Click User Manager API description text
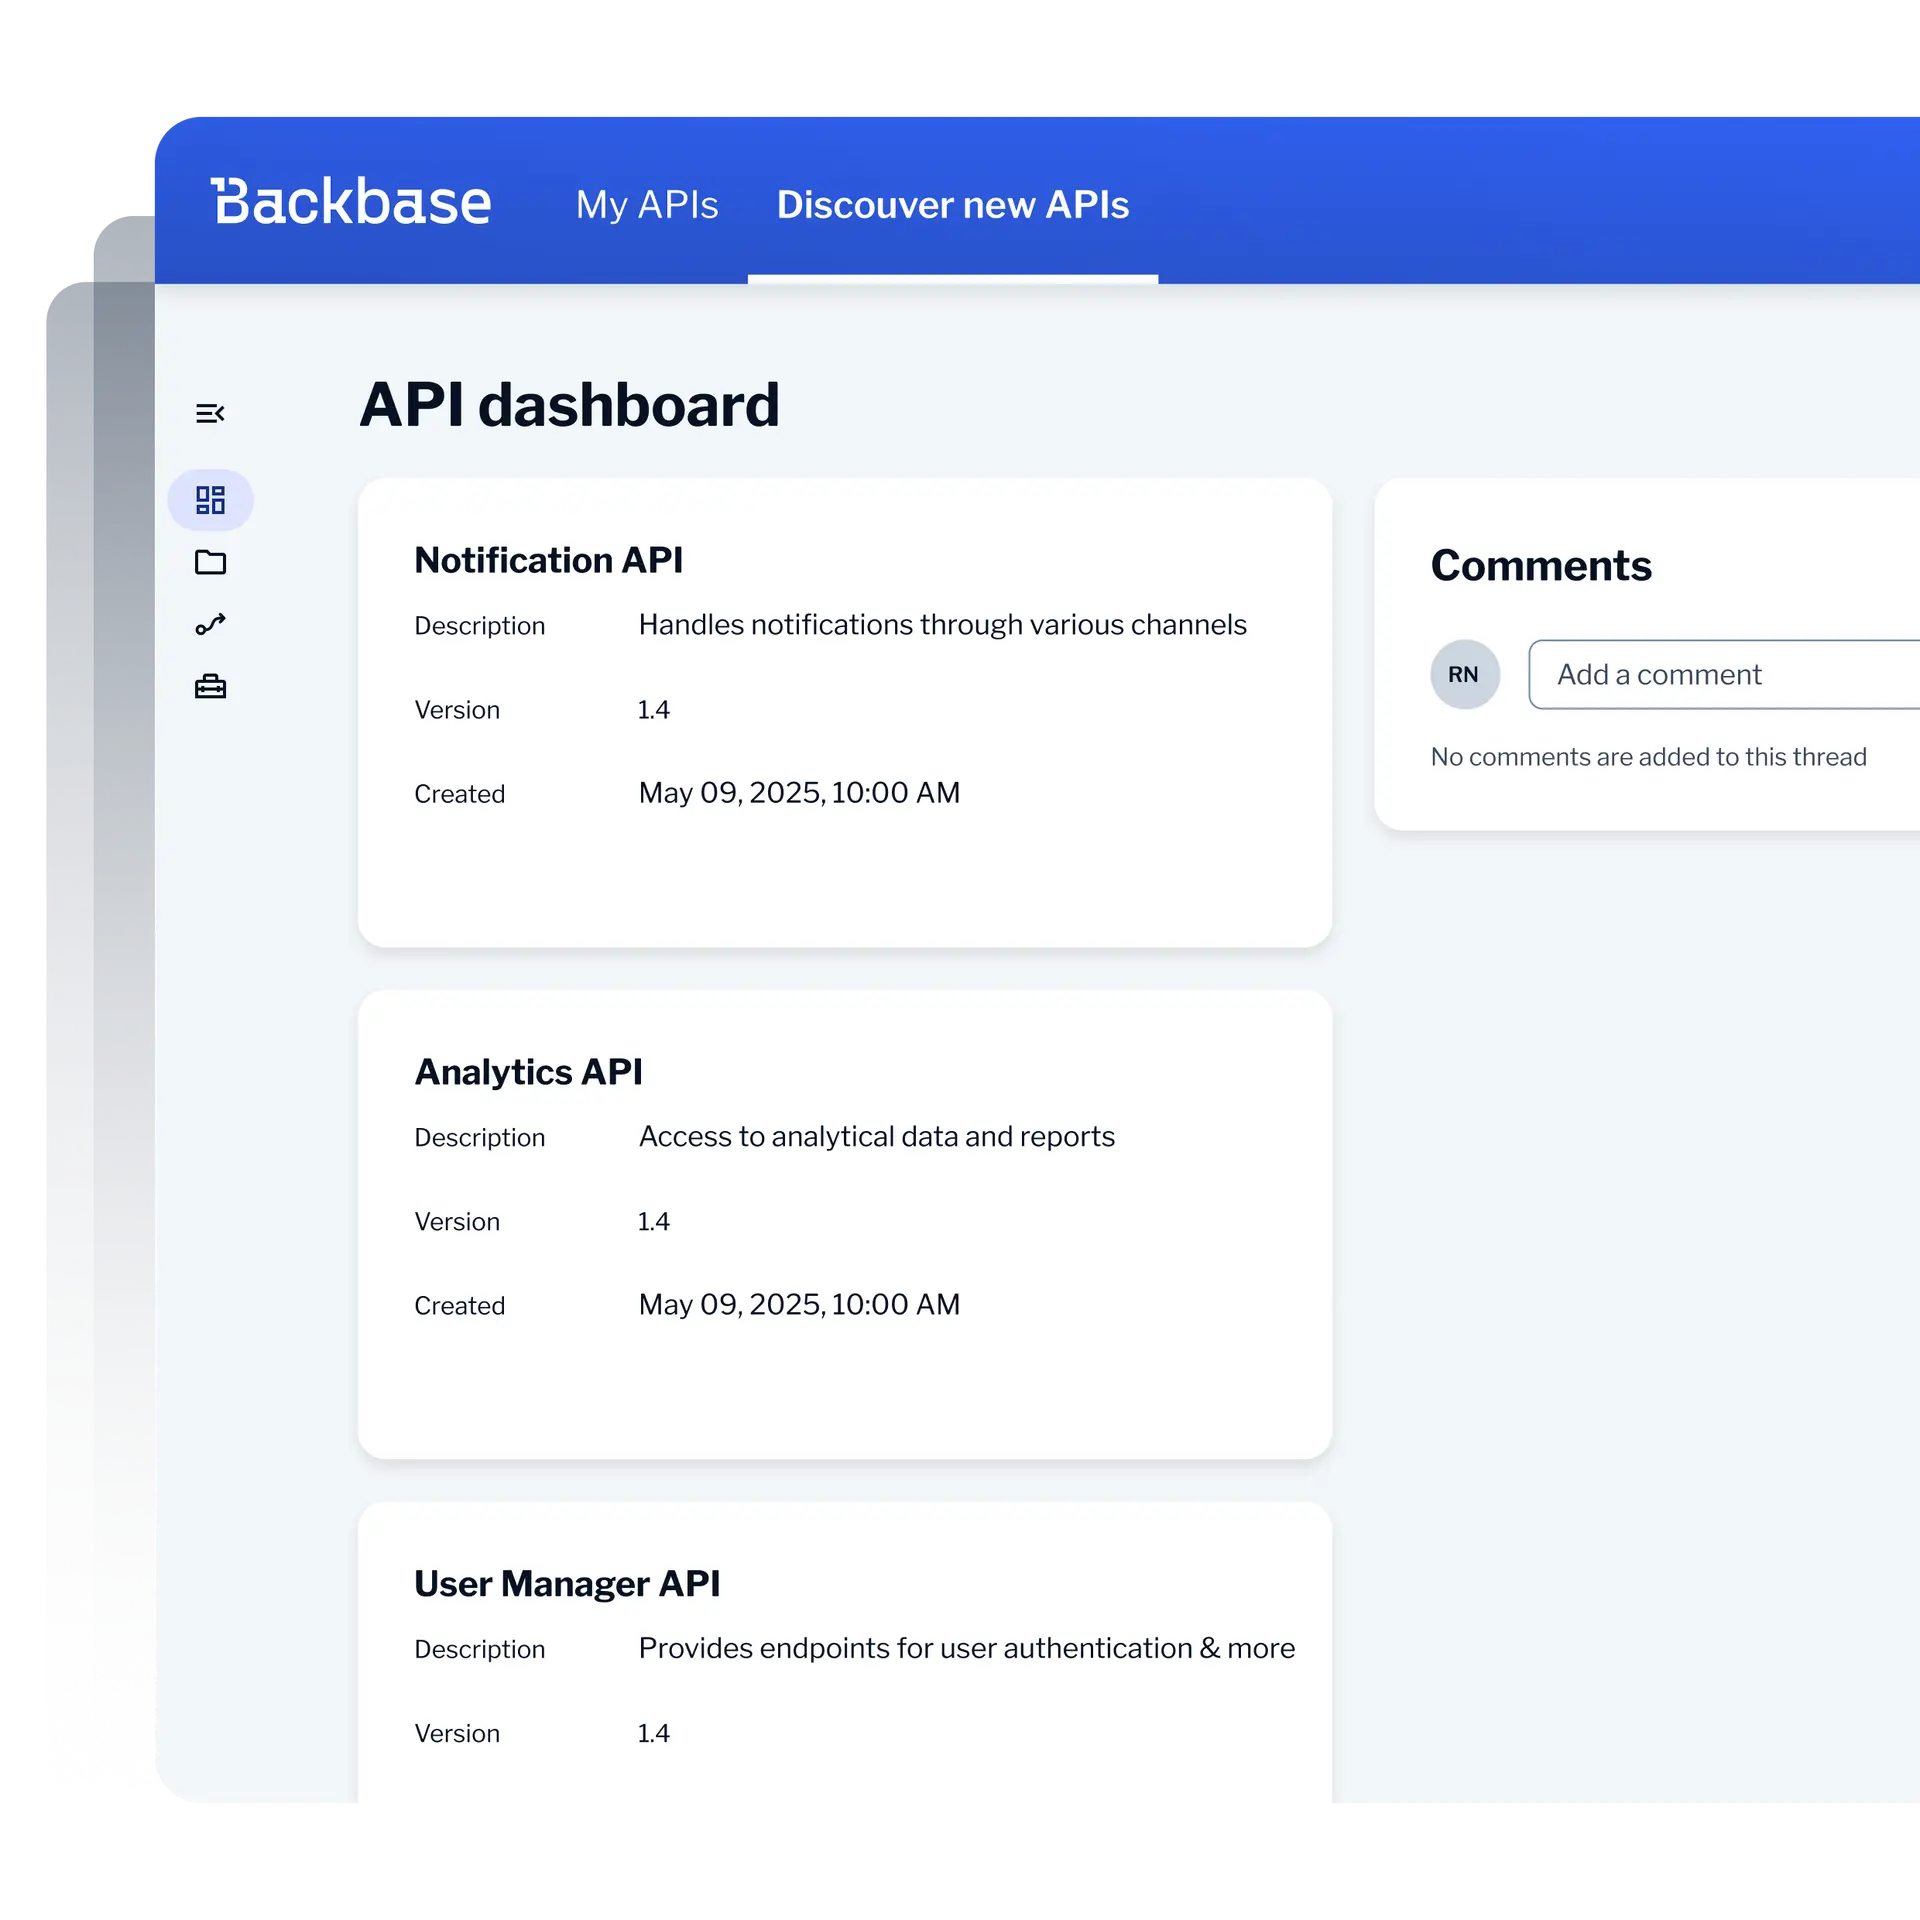 (x=966, y=1649)
